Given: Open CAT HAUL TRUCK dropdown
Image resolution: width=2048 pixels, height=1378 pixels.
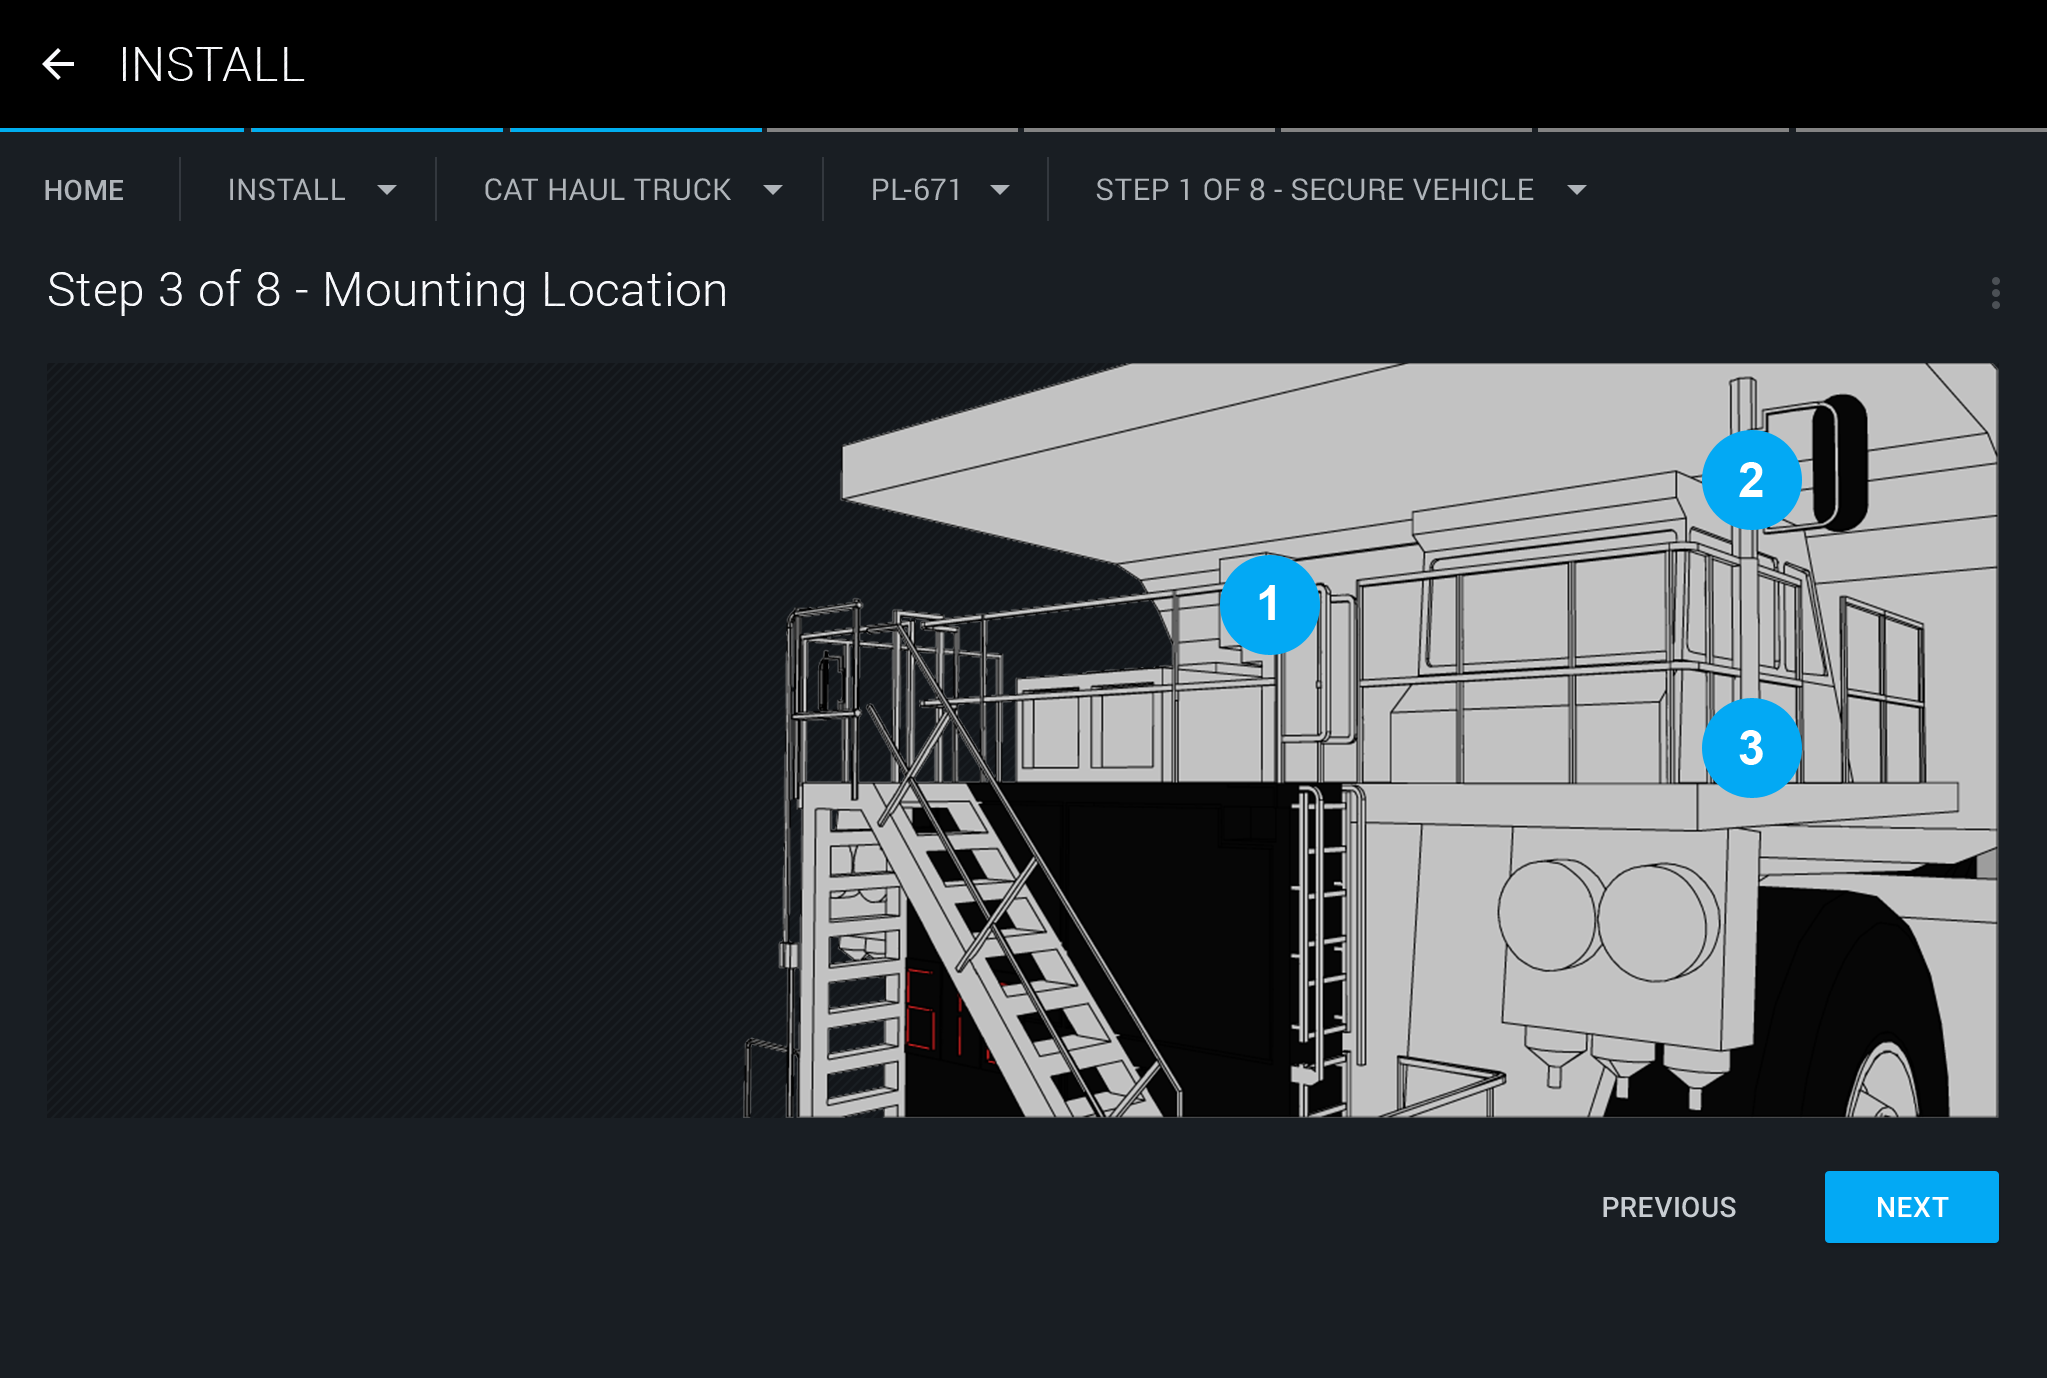Looking at the screenshot, I should 772,190.
